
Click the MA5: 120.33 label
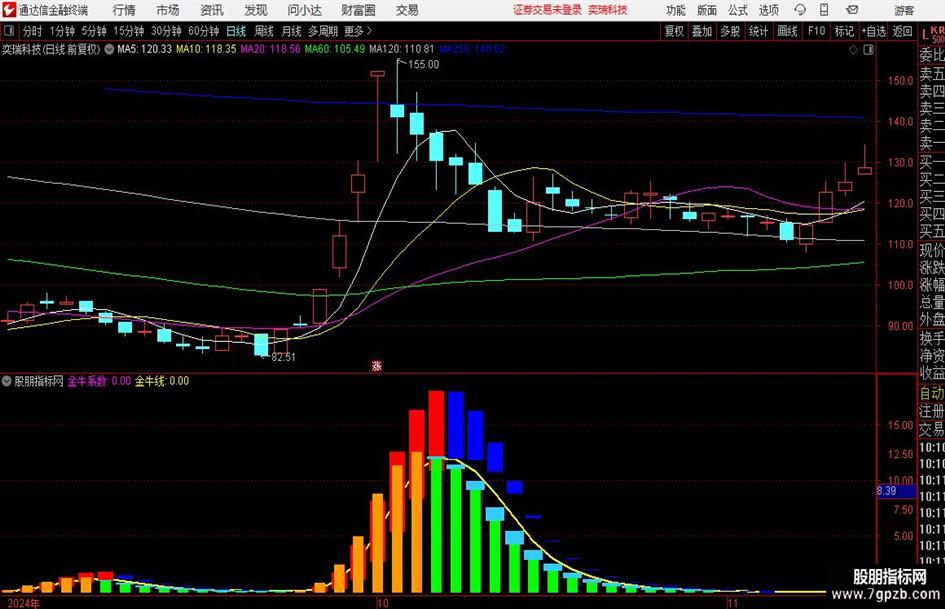tap(144, 49)
